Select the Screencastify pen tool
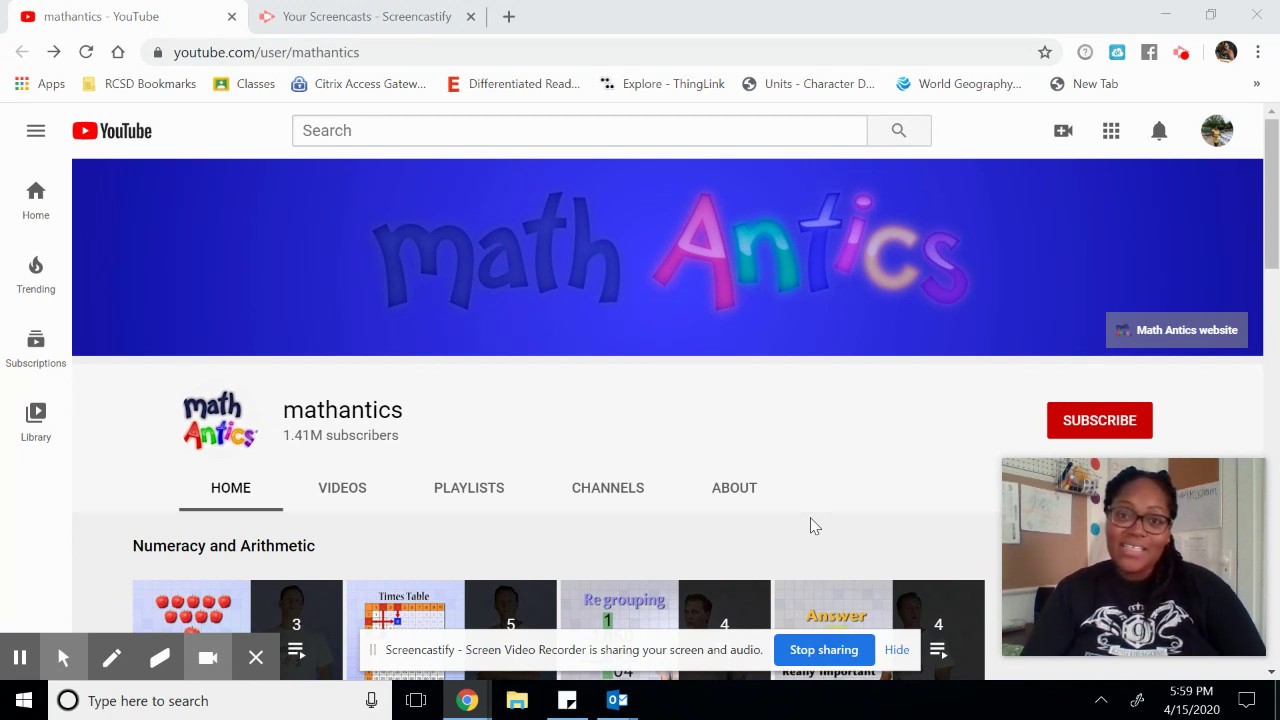The width and height of the screenshot is (1280, 720). 112,657
